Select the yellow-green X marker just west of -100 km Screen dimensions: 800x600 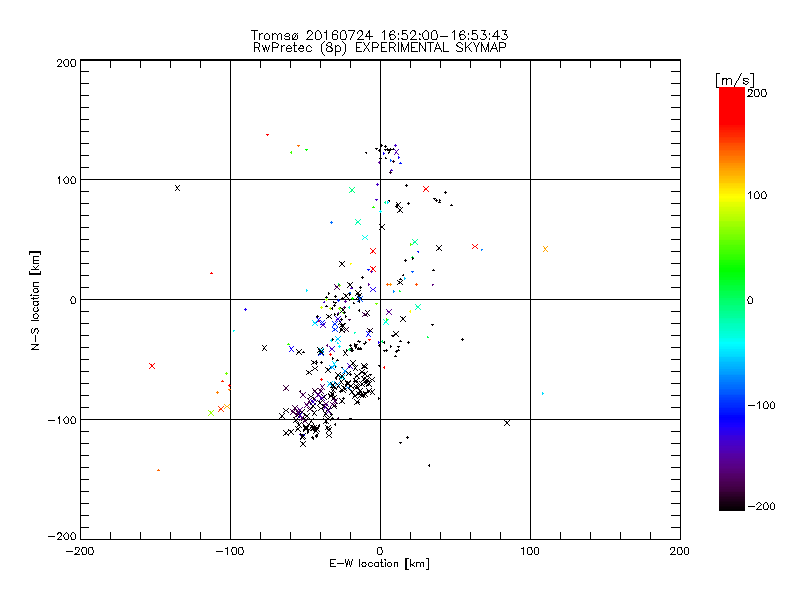(211, 413)
